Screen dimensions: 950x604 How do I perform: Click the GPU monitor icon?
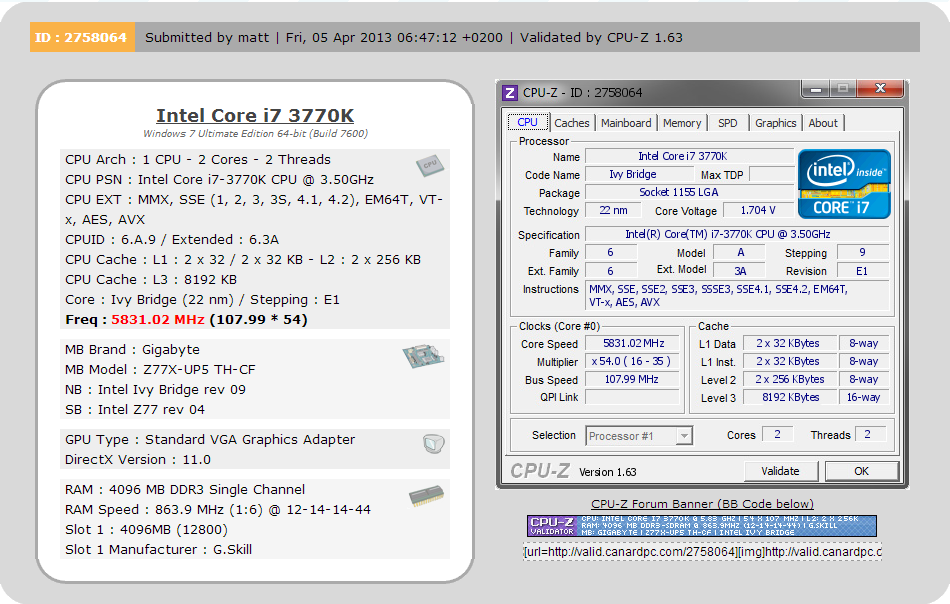pos(433,444)
